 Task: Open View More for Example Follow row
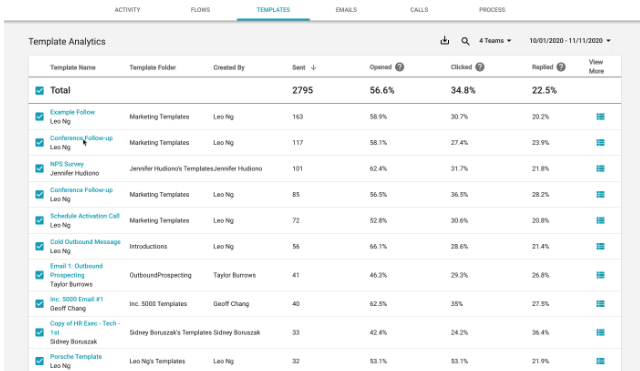point(600,117)
